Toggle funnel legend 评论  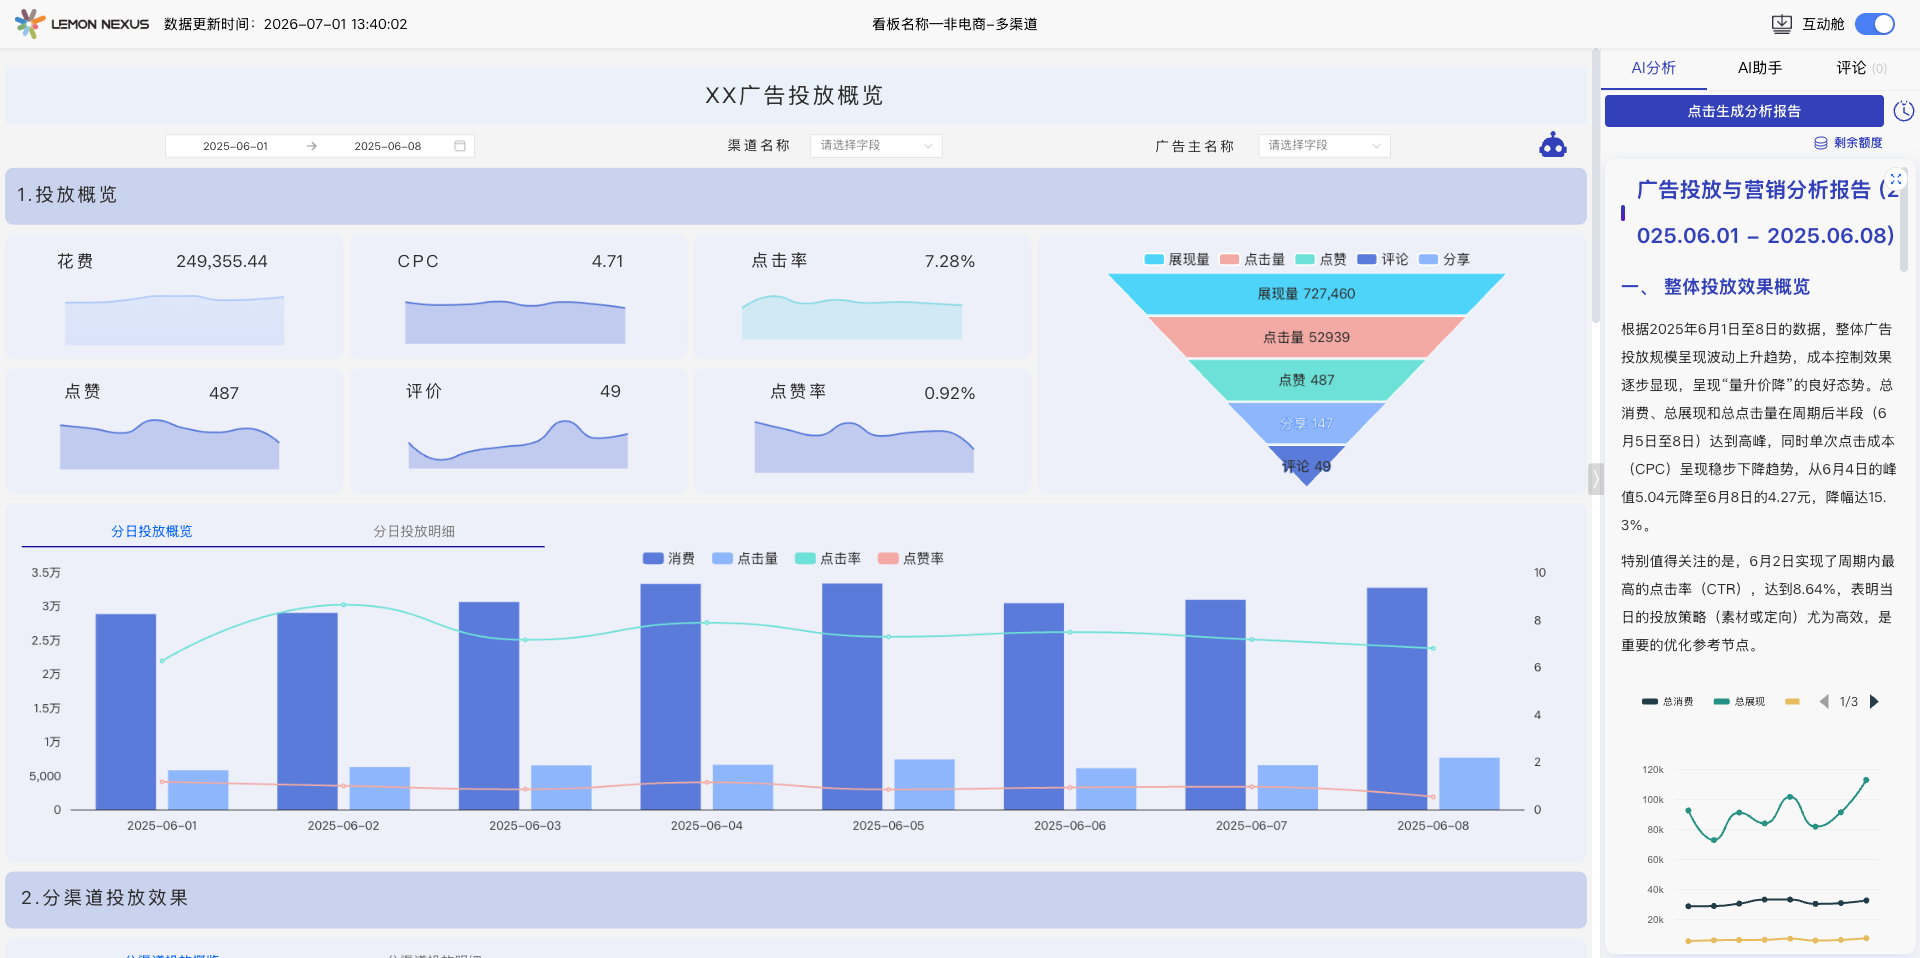coord(1382,259)
